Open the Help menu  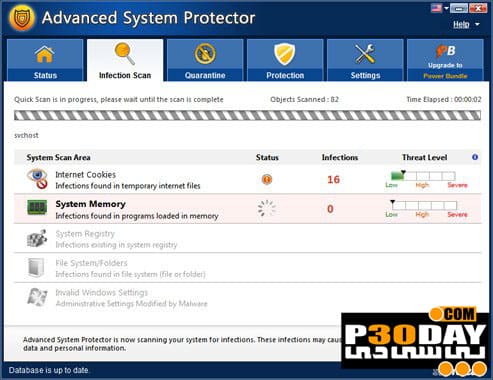pyautogui.click(x=461, y=24)
